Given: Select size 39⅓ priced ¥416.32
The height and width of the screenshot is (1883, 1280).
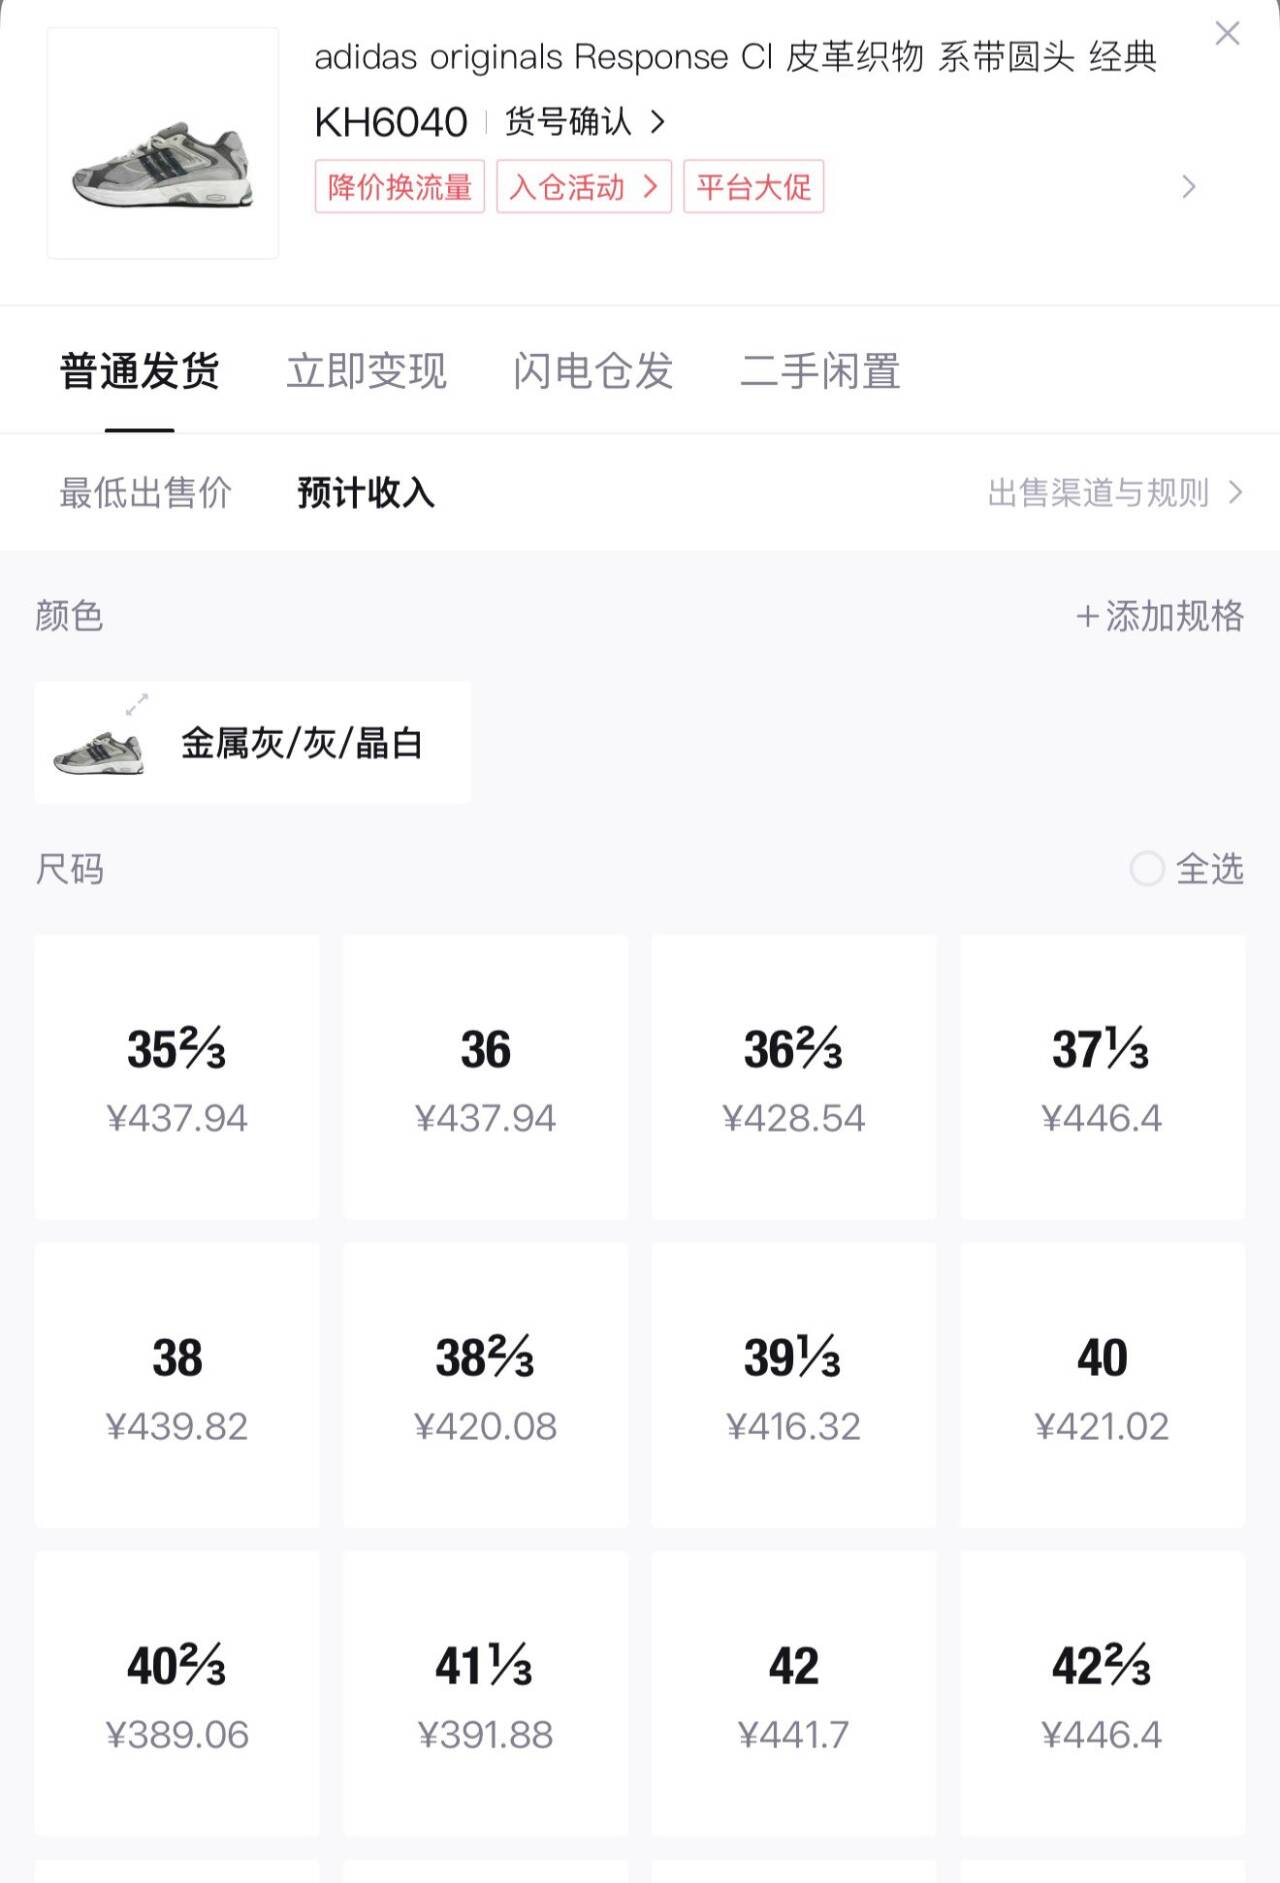Looking at the screenshot, I should [x=794, y=1385].
